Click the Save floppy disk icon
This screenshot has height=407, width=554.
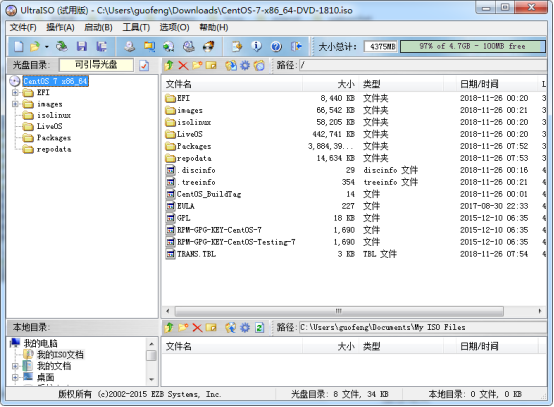click(x=82, y=46)
